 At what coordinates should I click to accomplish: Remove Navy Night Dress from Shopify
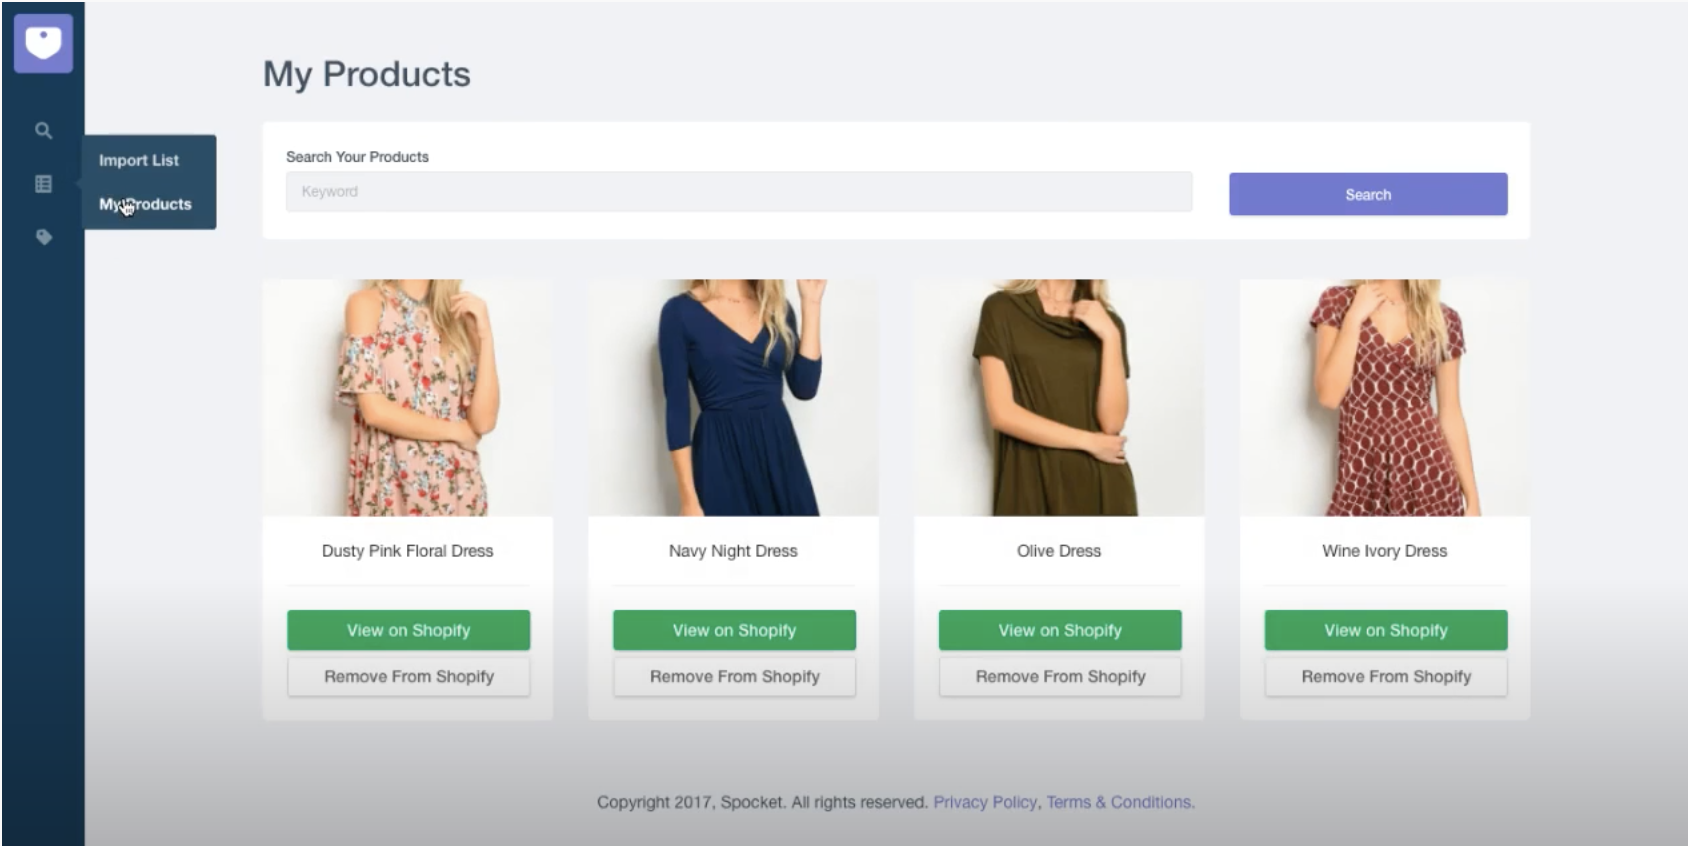[734, 677]
